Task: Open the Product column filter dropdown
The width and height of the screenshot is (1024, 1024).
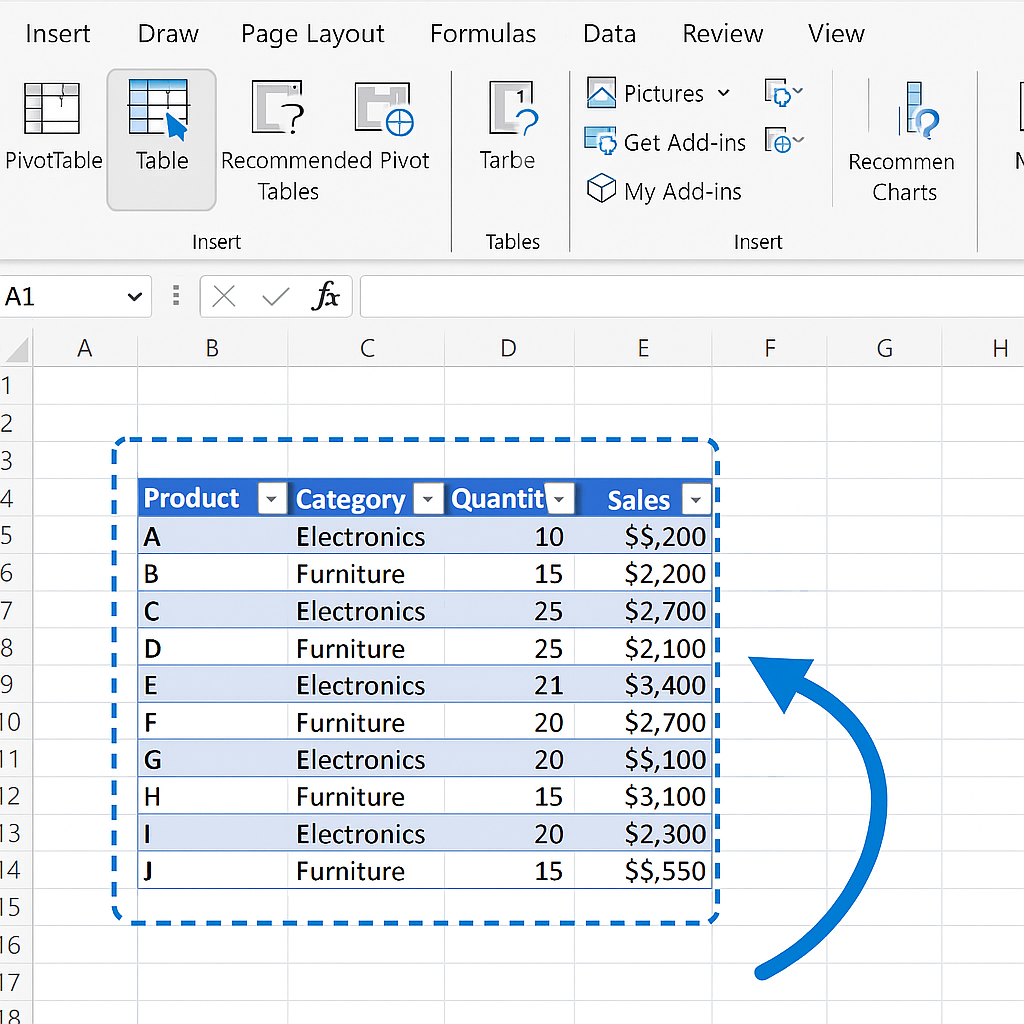Action: 272,500
